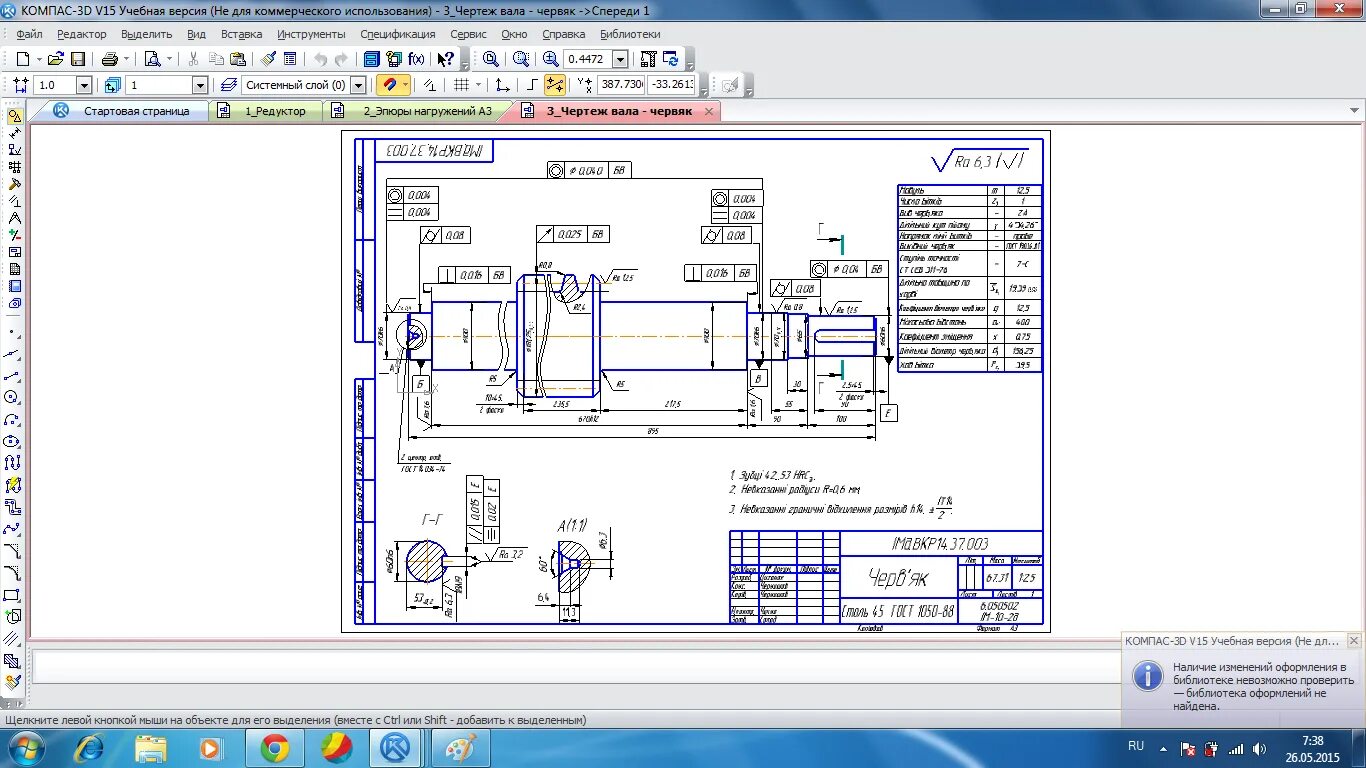Copy selected objects
The width and height of the screenshot is (1366, 768).
(216, 59)
